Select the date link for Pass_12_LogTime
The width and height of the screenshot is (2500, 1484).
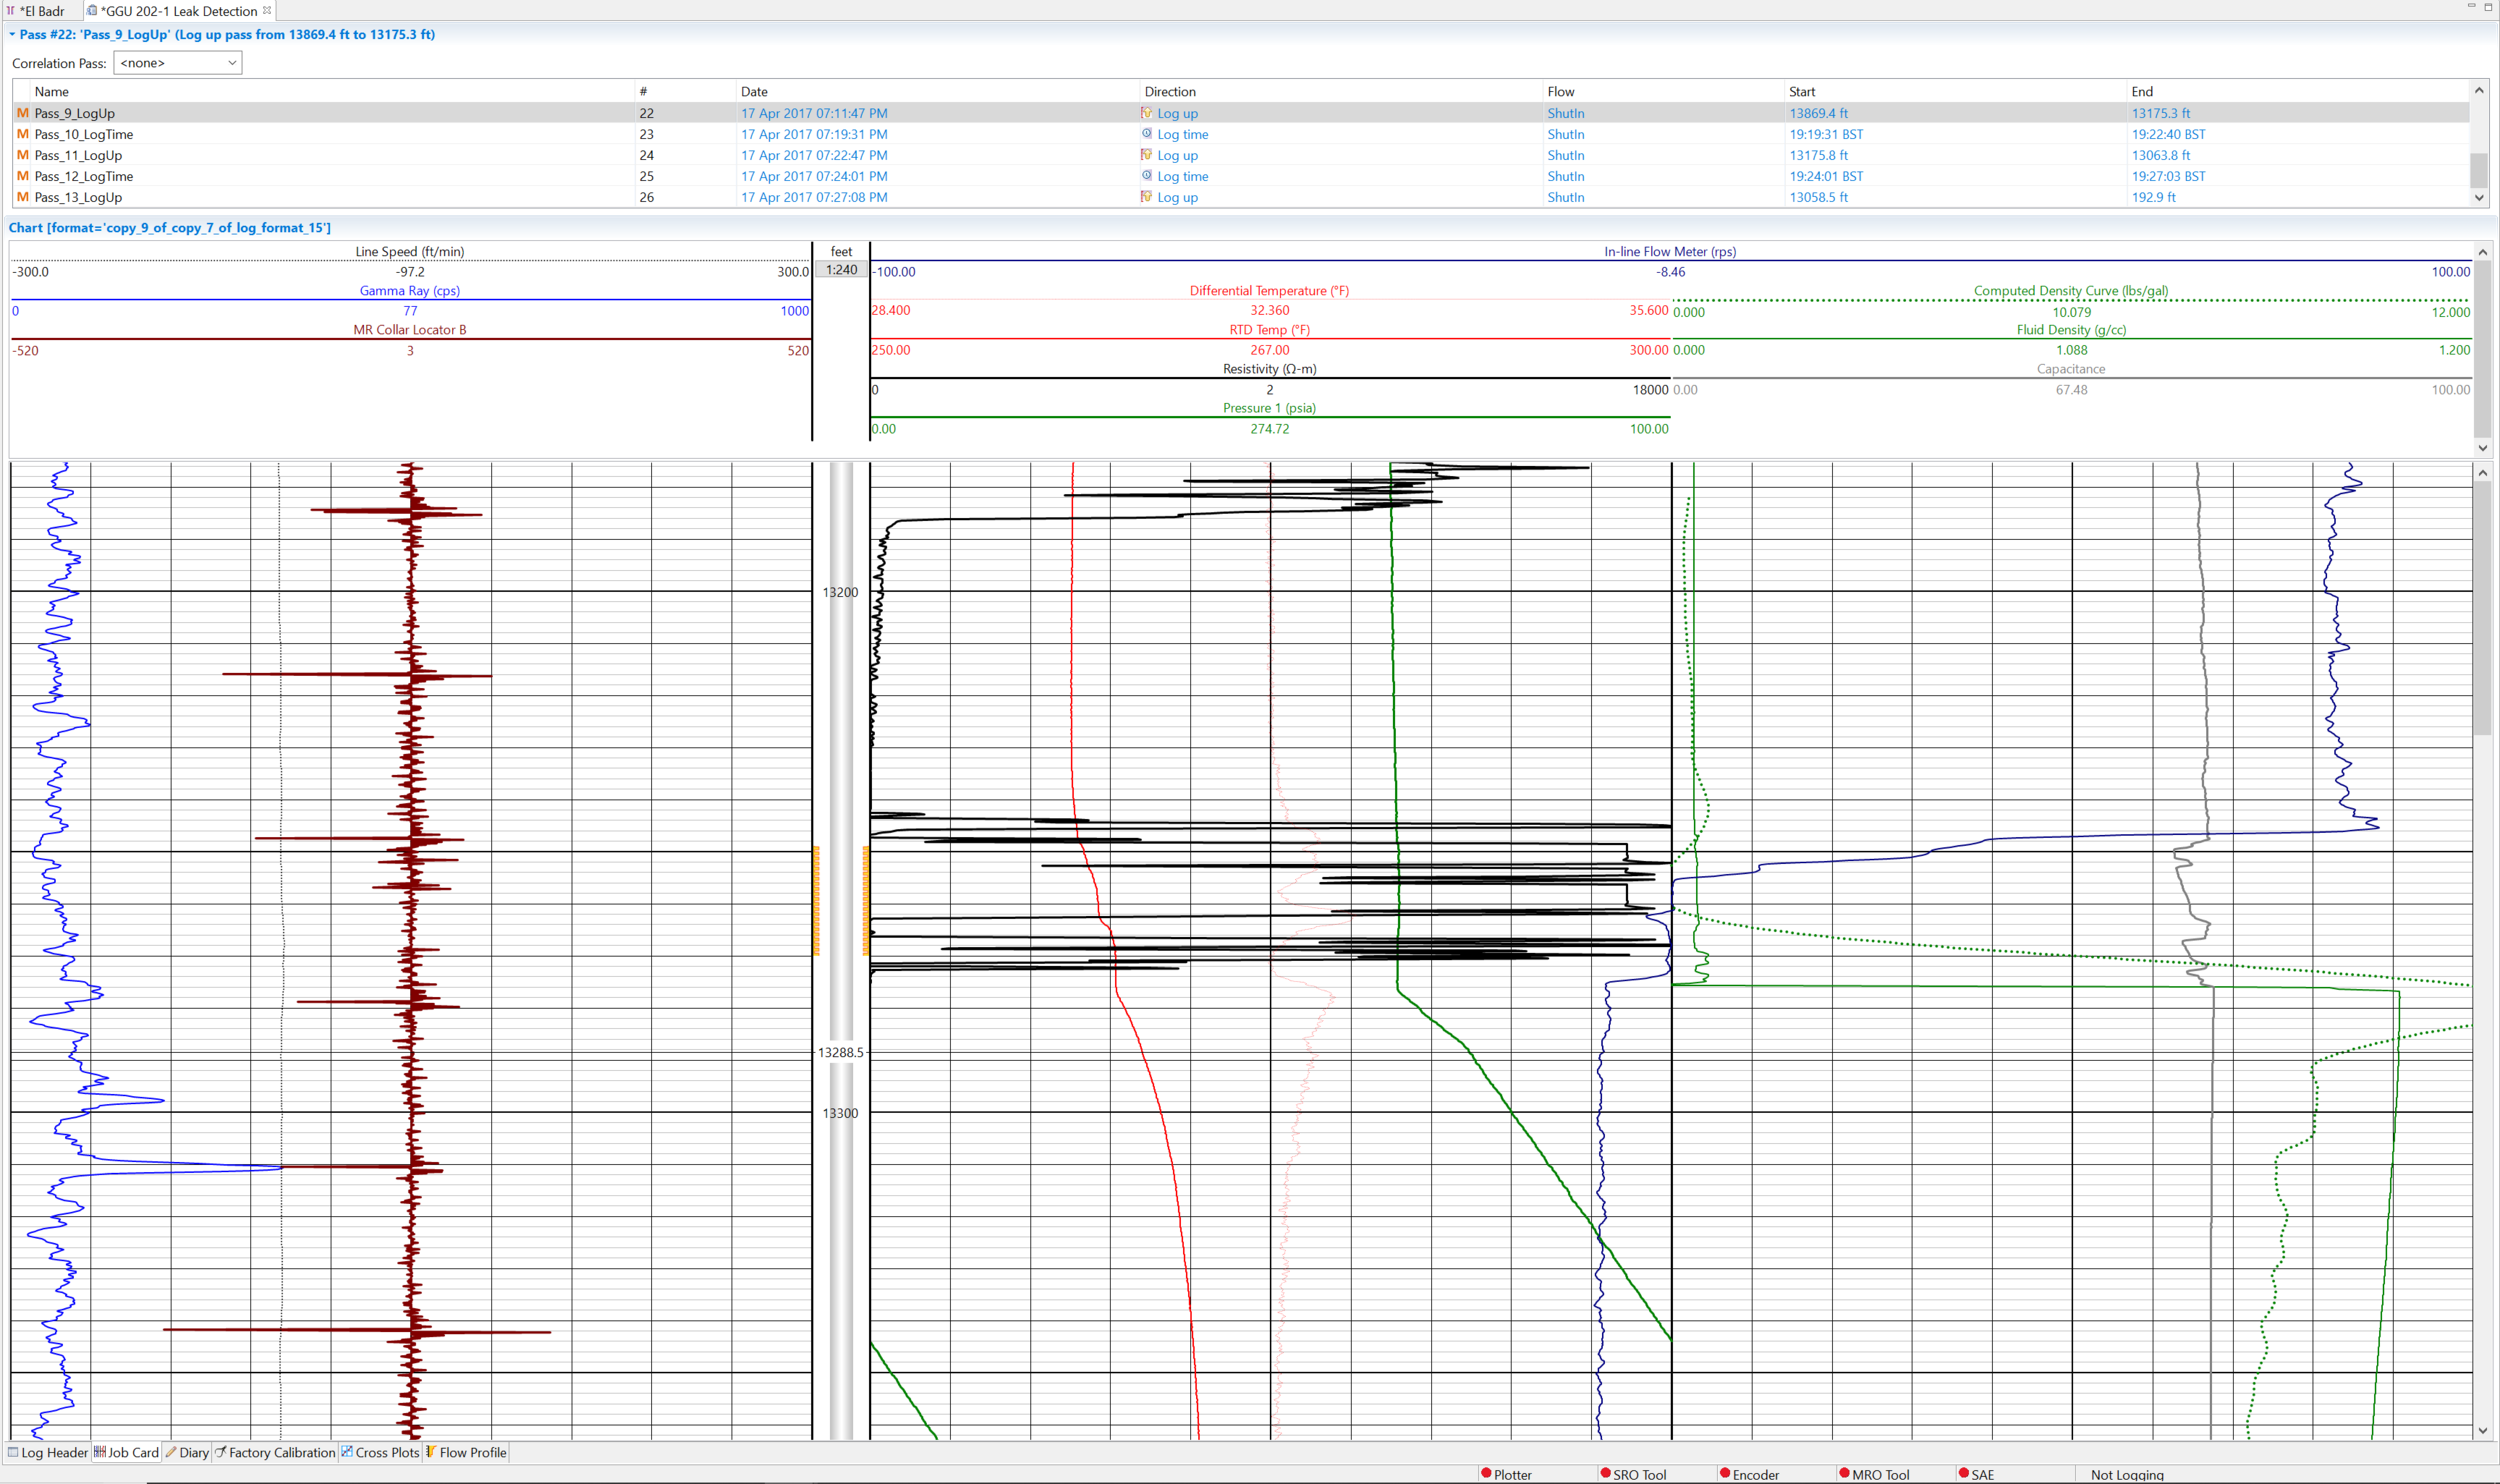813,176
